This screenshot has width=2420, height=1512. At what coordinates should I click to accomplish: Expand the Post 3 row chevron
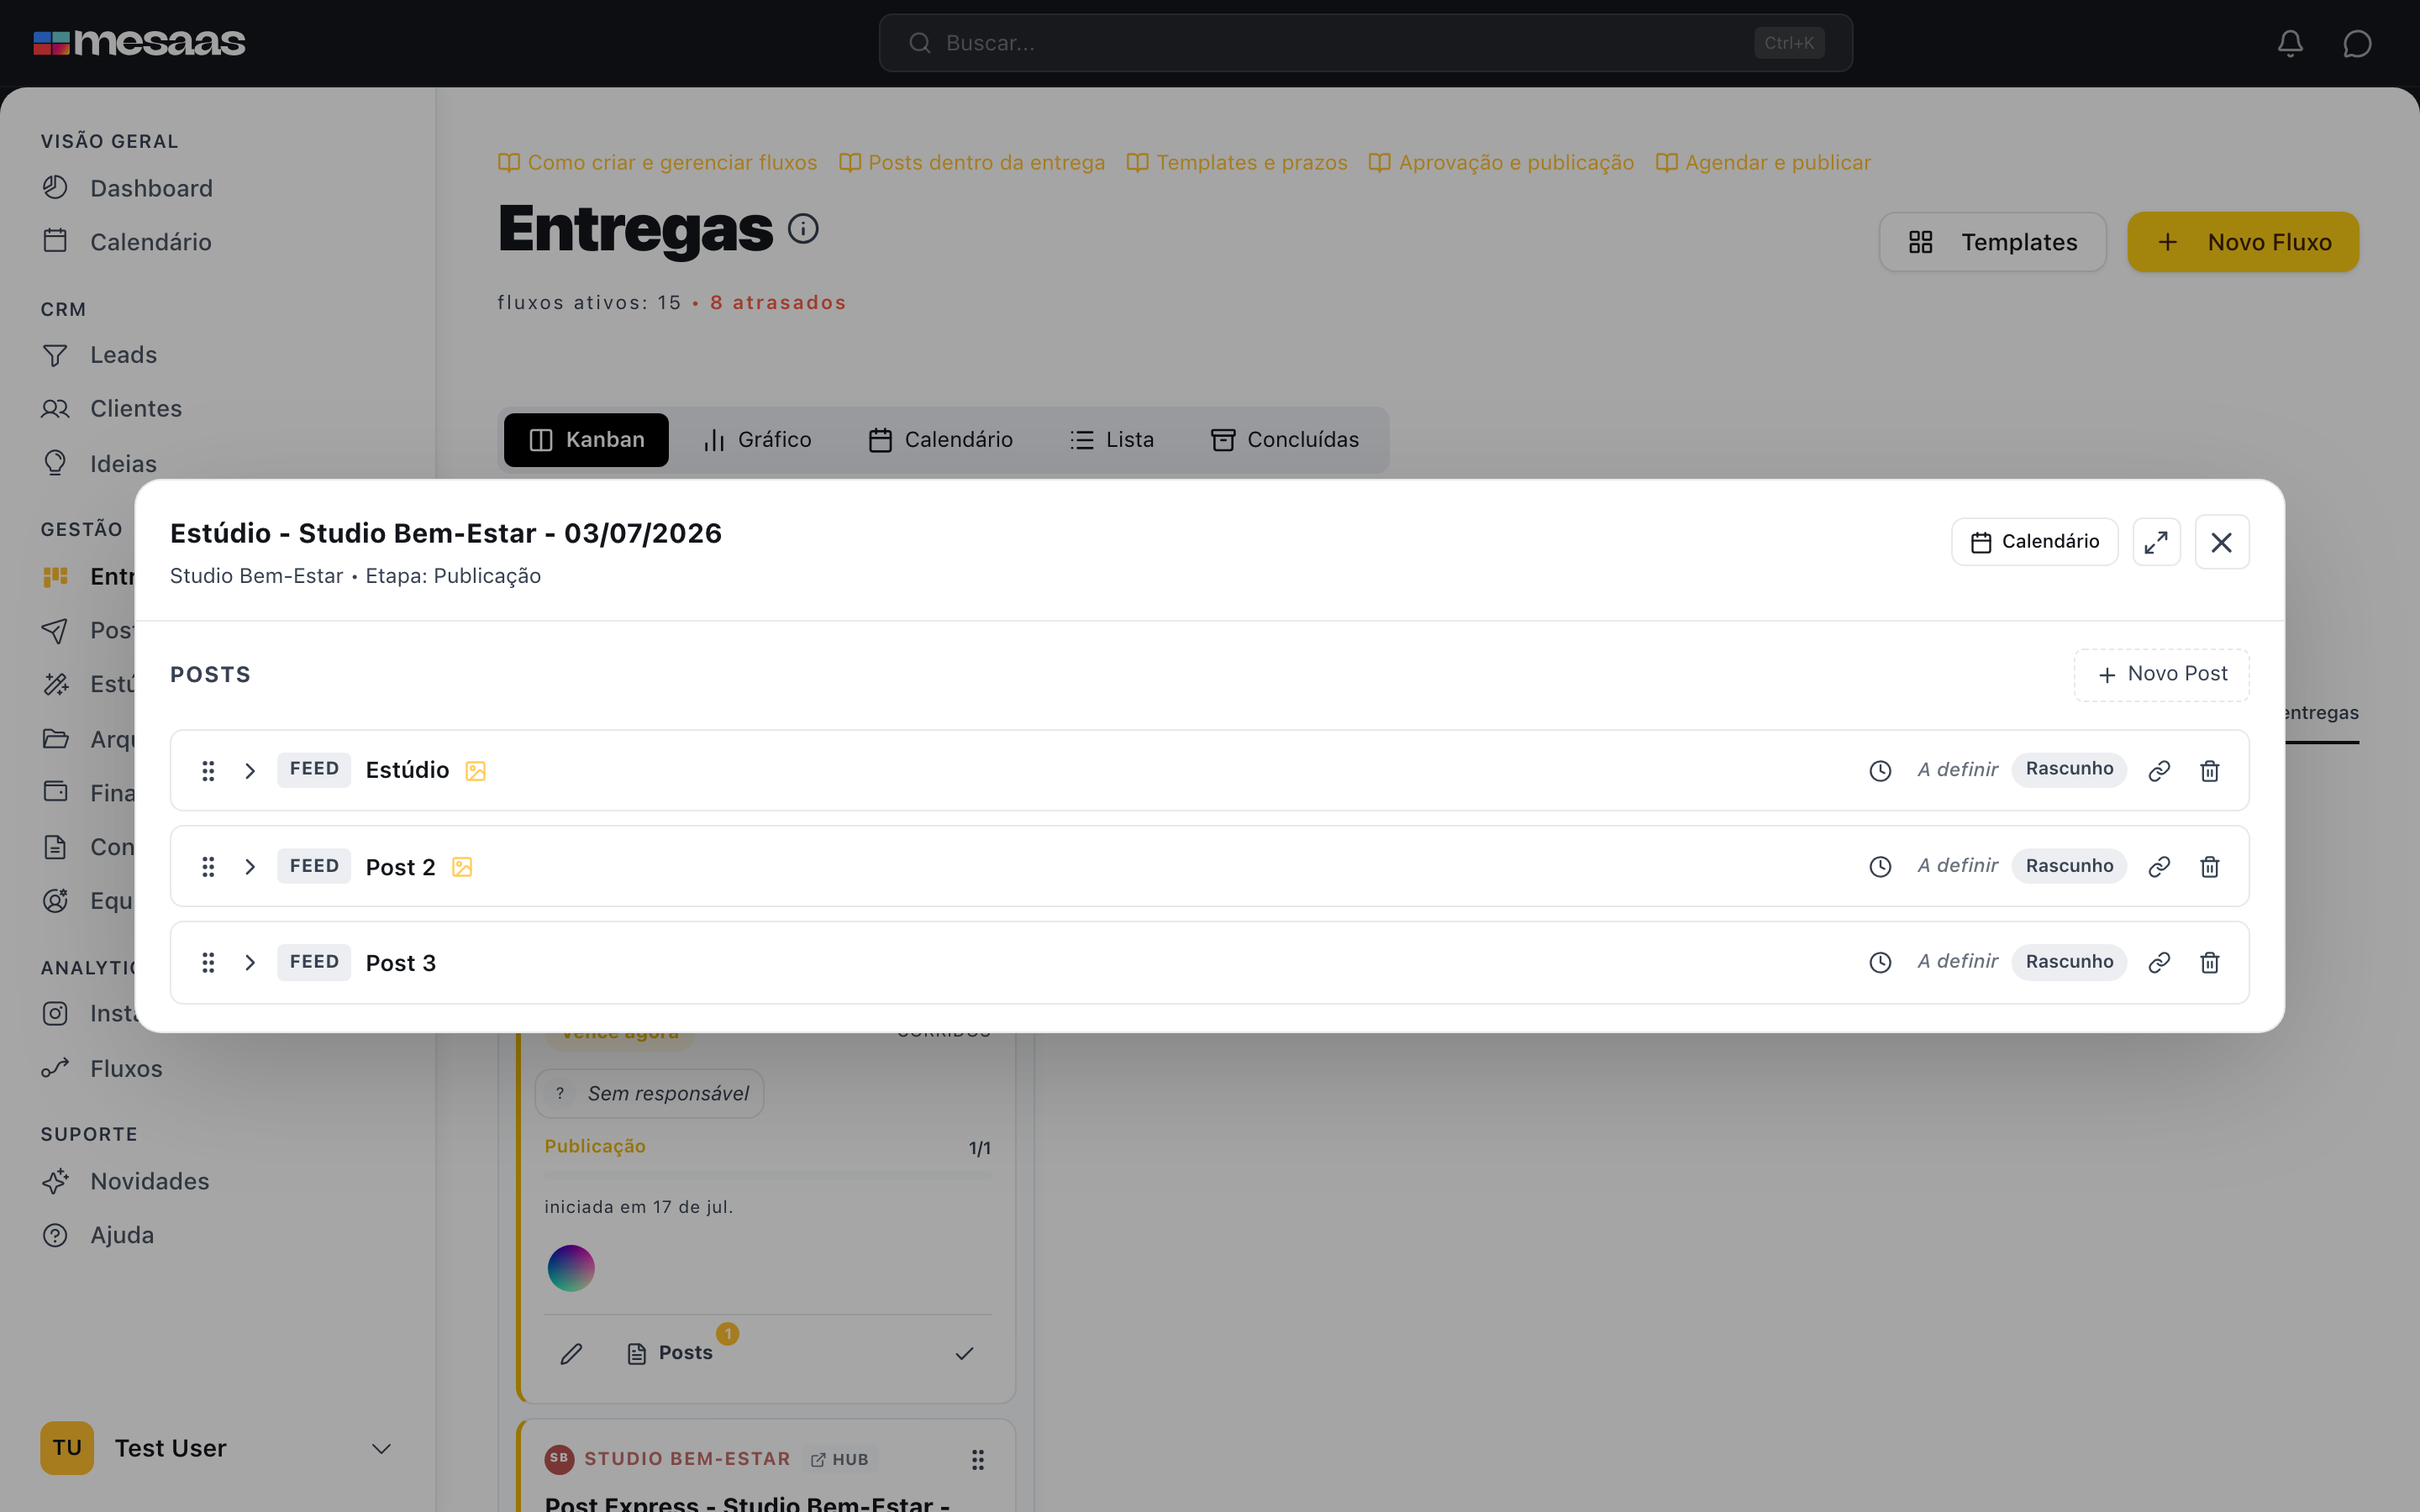coord(250,962)
